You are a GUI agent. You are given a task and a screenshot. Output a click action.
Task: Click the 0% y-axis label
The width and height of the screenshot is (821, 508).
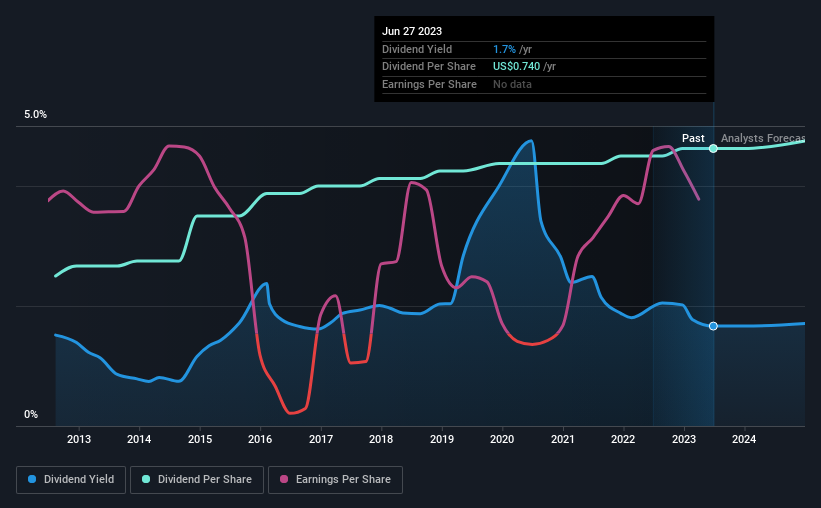coord(31,414)
